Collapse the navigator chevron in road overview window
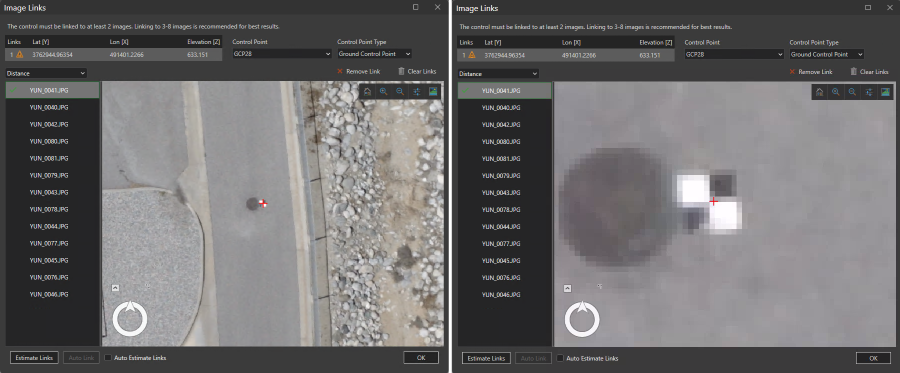 tap(115, 287)
